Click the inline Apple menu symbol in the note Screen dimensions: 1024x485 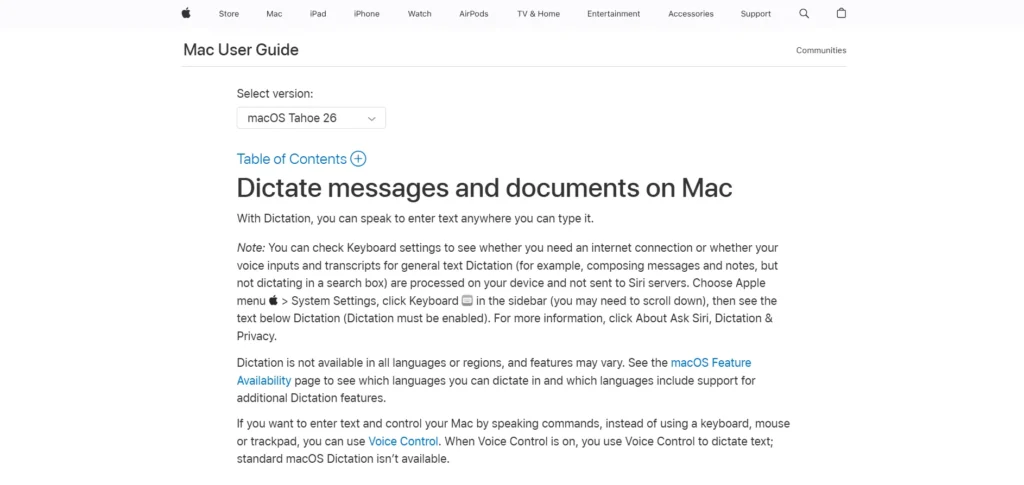[274, 301]
